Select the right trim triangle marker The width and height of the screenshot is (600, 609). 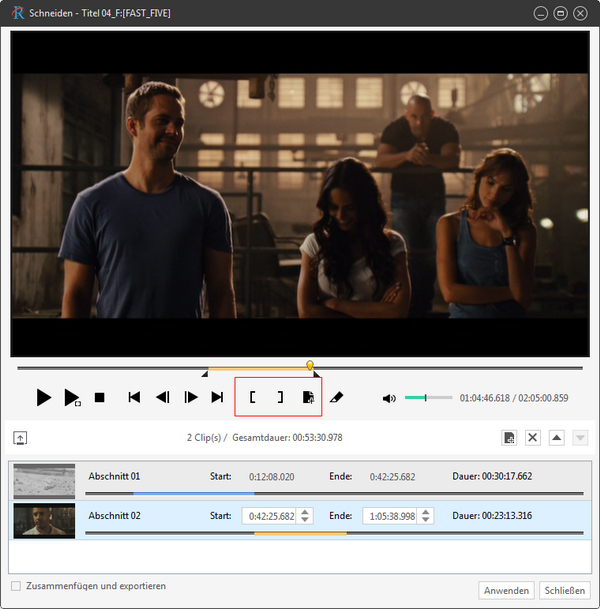coord(317,374)
